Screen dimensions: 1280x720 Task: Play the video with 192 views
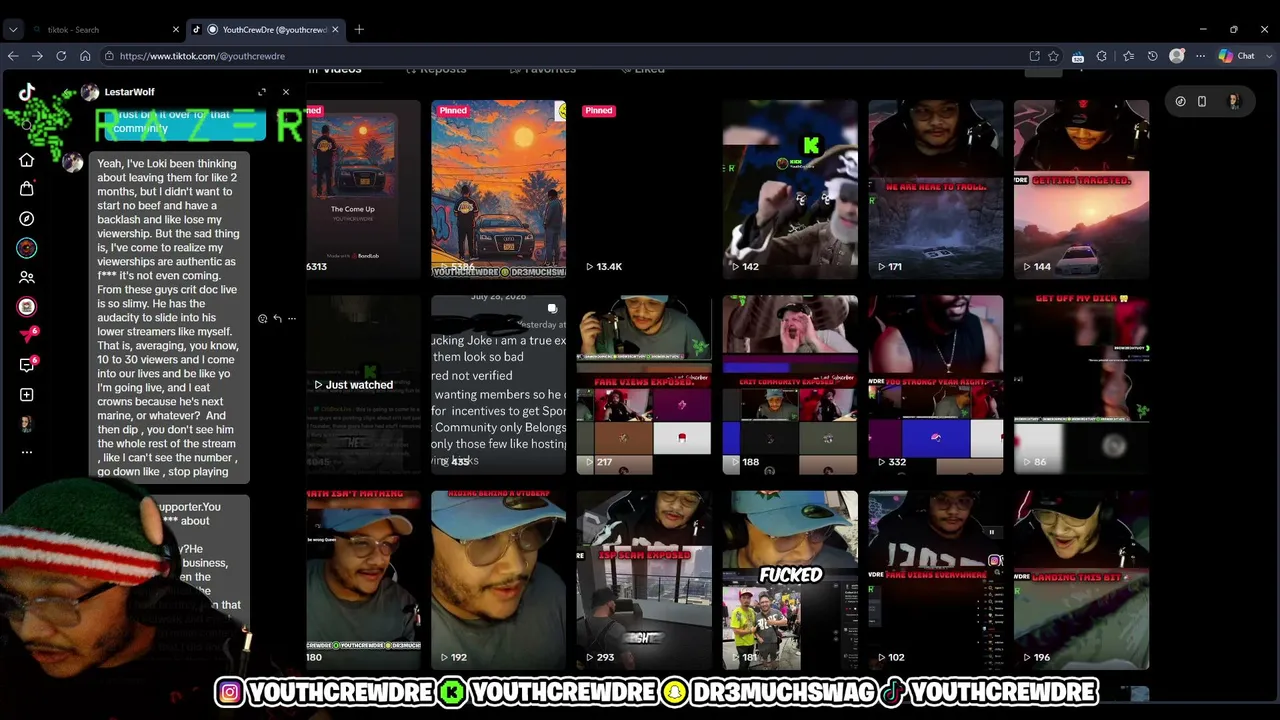(x=498, y=579)
